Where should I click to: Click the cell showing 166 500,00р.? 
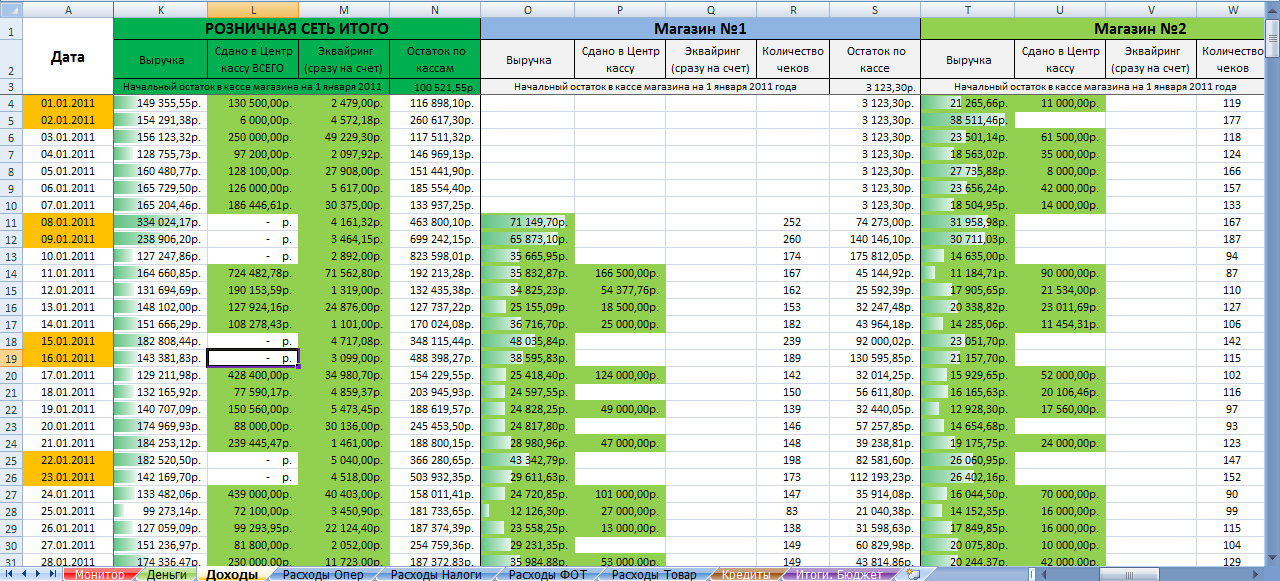[x=620, y=274]
